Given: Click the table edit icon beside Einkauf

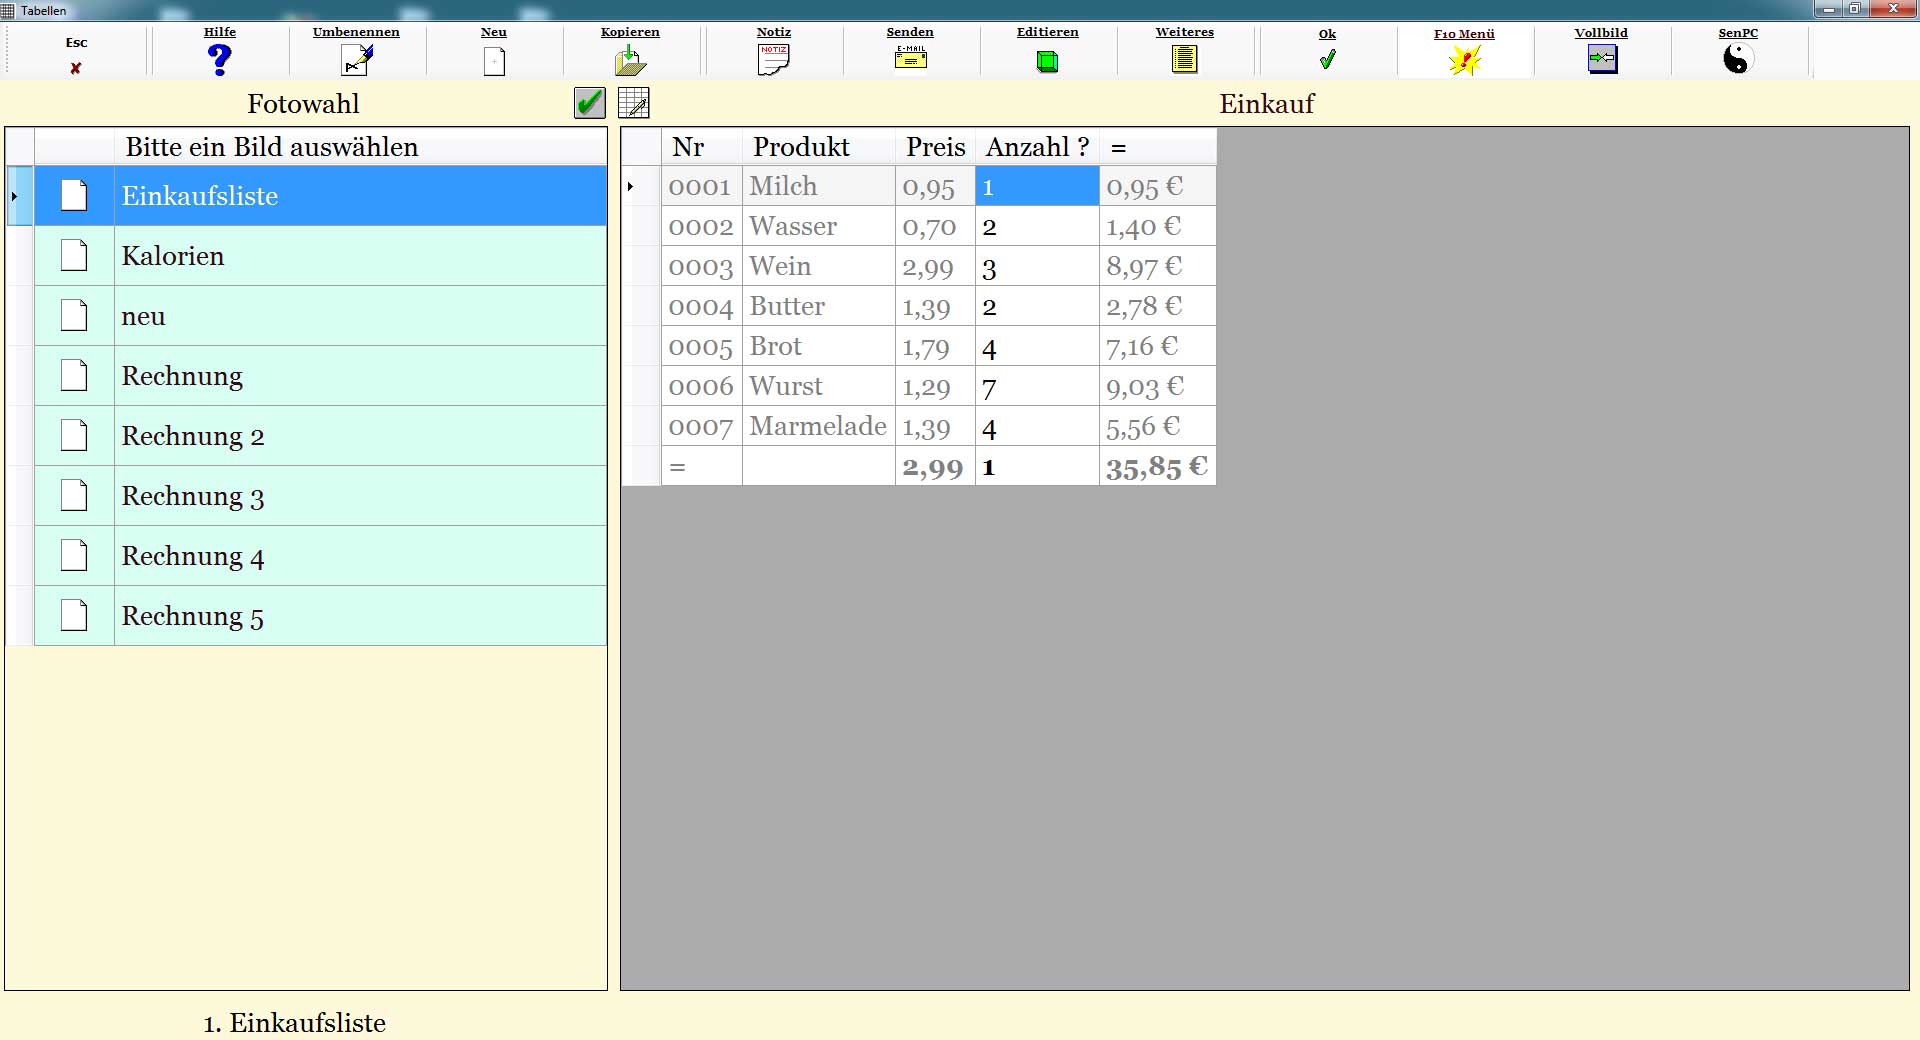Looking at the screenshot, I should [634, 103].
